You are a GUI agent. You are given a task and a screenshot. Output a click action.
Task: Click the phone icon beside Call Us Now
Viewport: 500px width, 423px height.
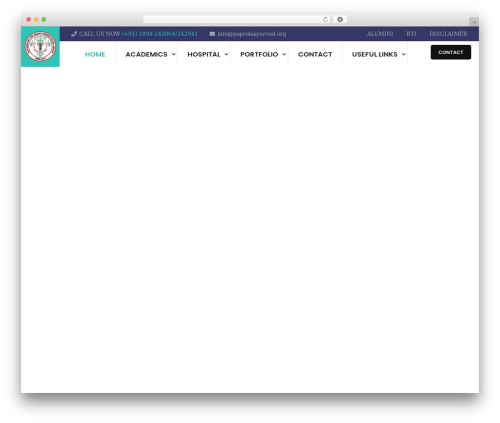pyautogui.click(x=74, y=34)
